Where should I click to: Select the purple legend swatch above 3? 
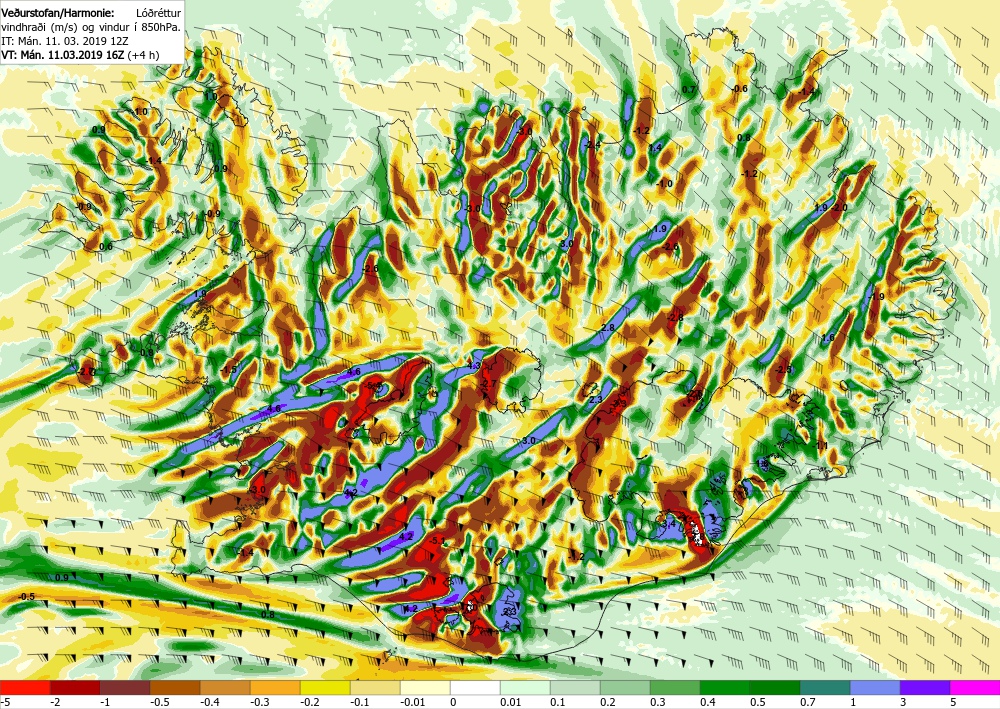coord(925,688)
